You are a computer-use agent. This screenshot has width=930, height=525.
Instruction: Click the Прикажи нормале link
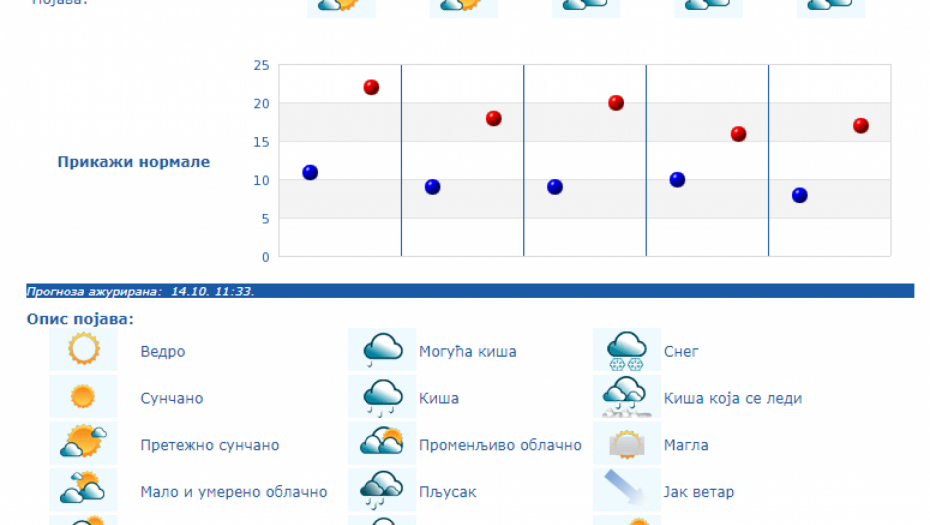point(134,162)
